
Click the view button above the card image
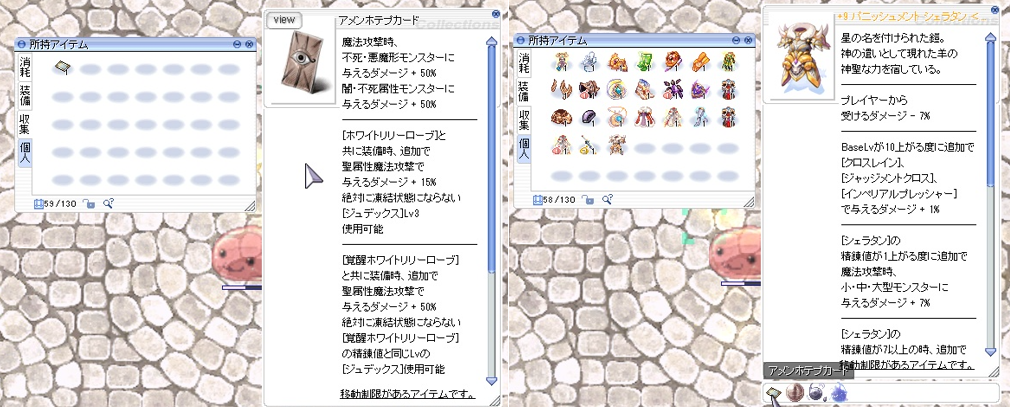284,20
